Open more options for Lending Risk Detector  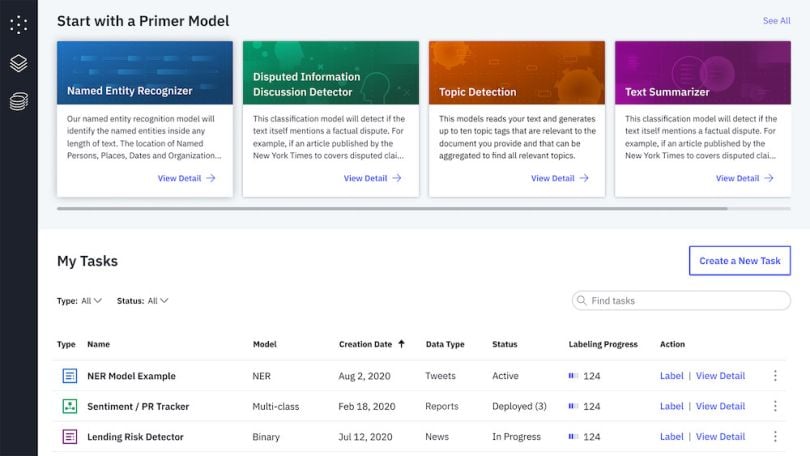[775, 436]
